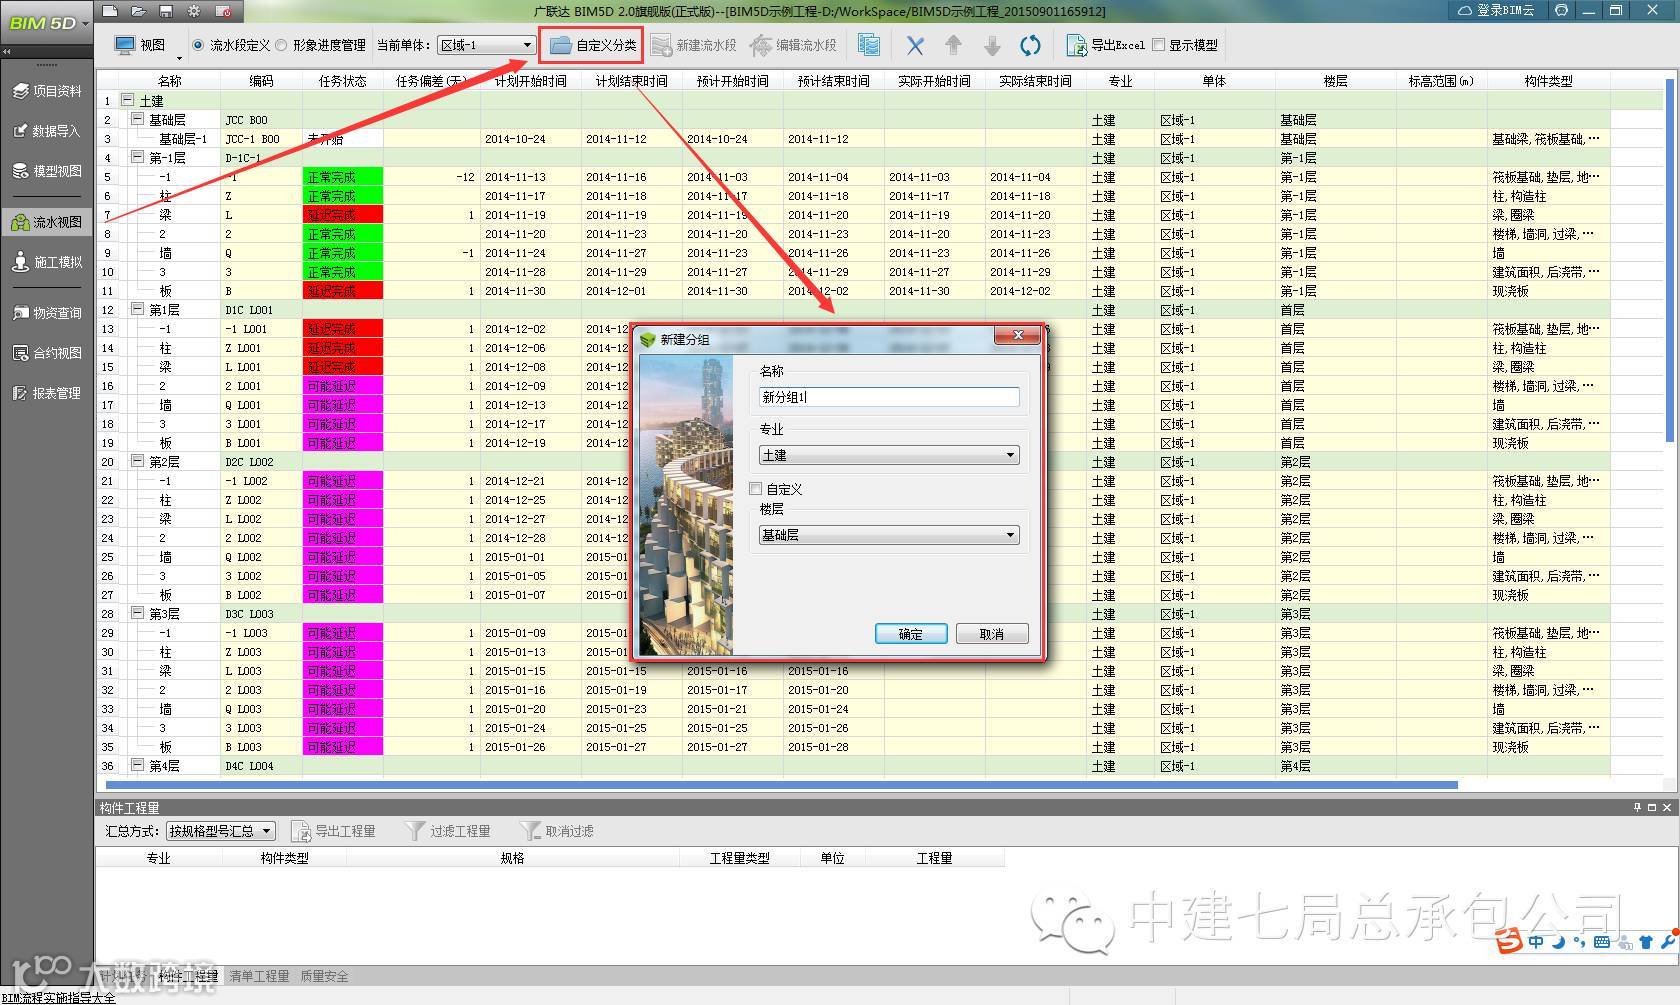
Task: Open 数据导入 in left sidebar
Action: [x=47, y=131]
